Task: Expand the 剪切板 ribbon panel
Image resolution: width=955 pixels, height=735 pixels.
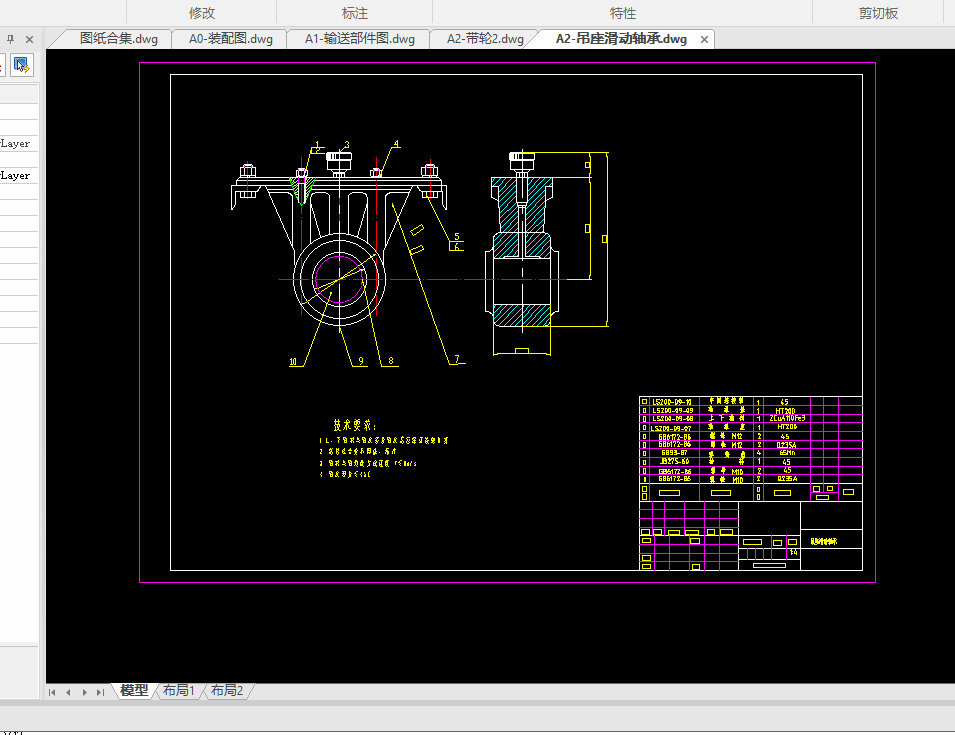Action: 878,12
